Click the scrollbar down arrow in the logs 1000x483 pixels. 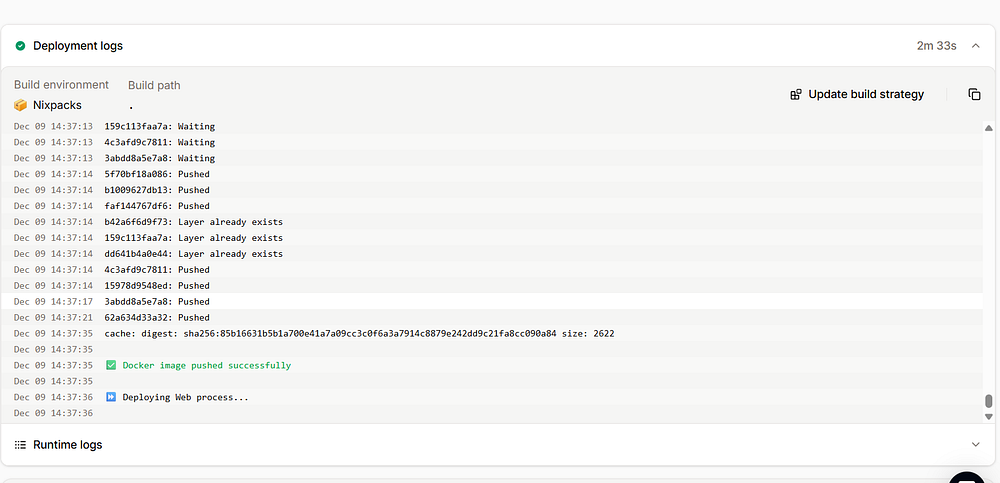[989, 416]
